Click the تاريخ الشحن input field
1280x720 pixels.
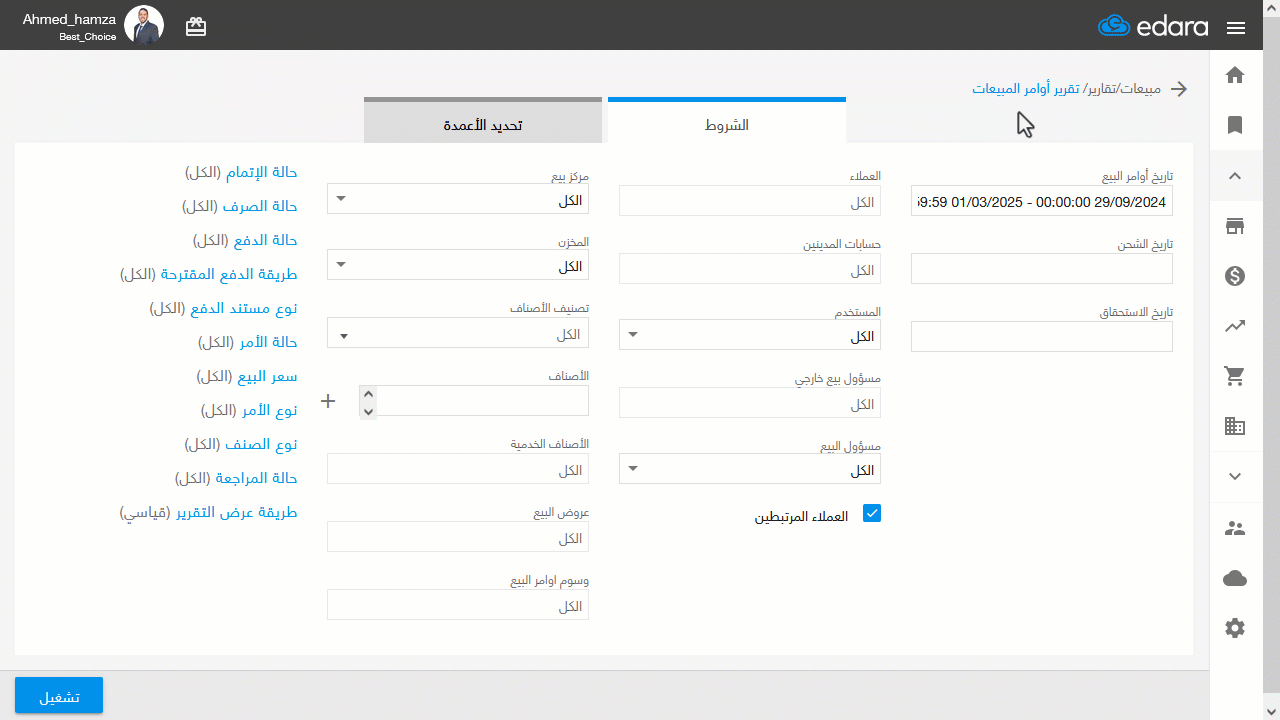click(1042, 269)
